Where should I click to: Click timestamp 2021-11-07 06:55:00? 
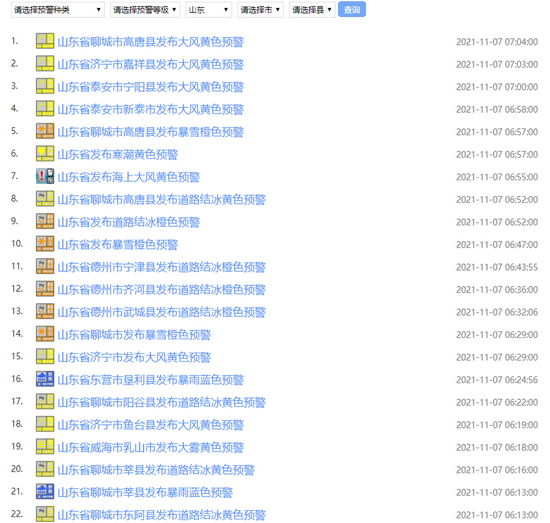tap(497, 177)
